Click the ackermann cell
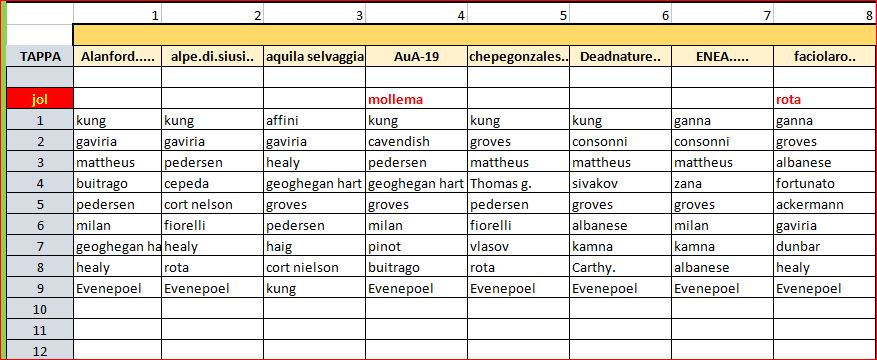 (x=825, y=205)
